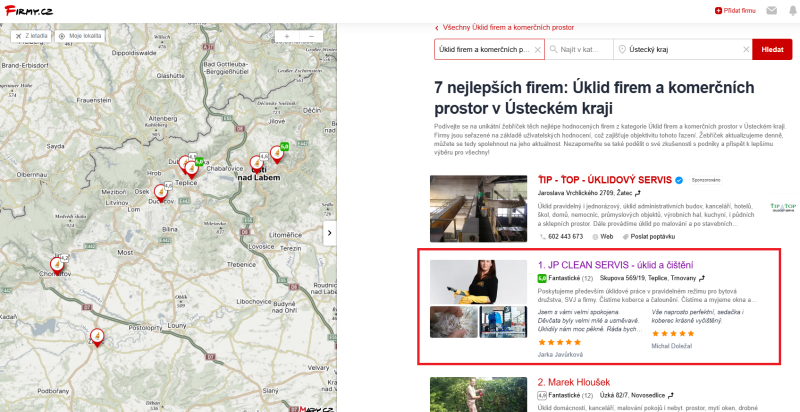Click route arrow beside Skupova 569/19 address

tap(702, 278)
